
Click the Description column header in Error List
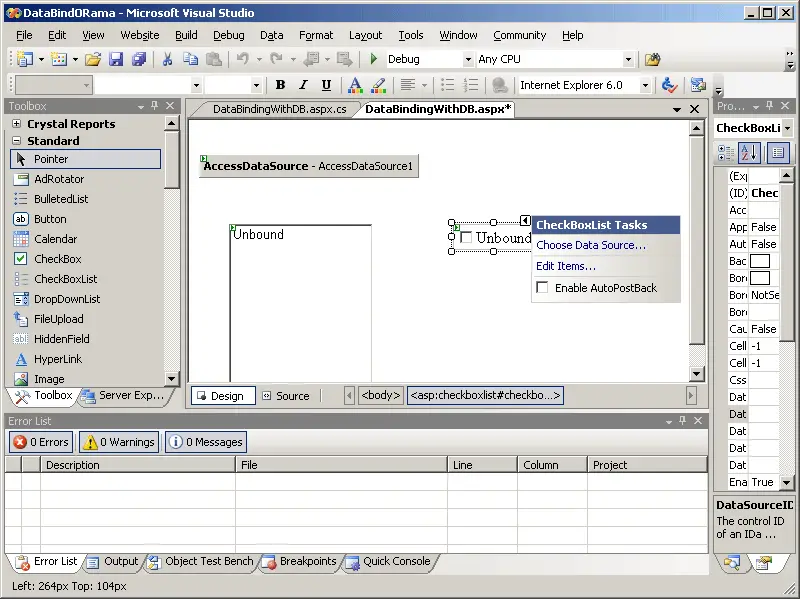point(138,465)
